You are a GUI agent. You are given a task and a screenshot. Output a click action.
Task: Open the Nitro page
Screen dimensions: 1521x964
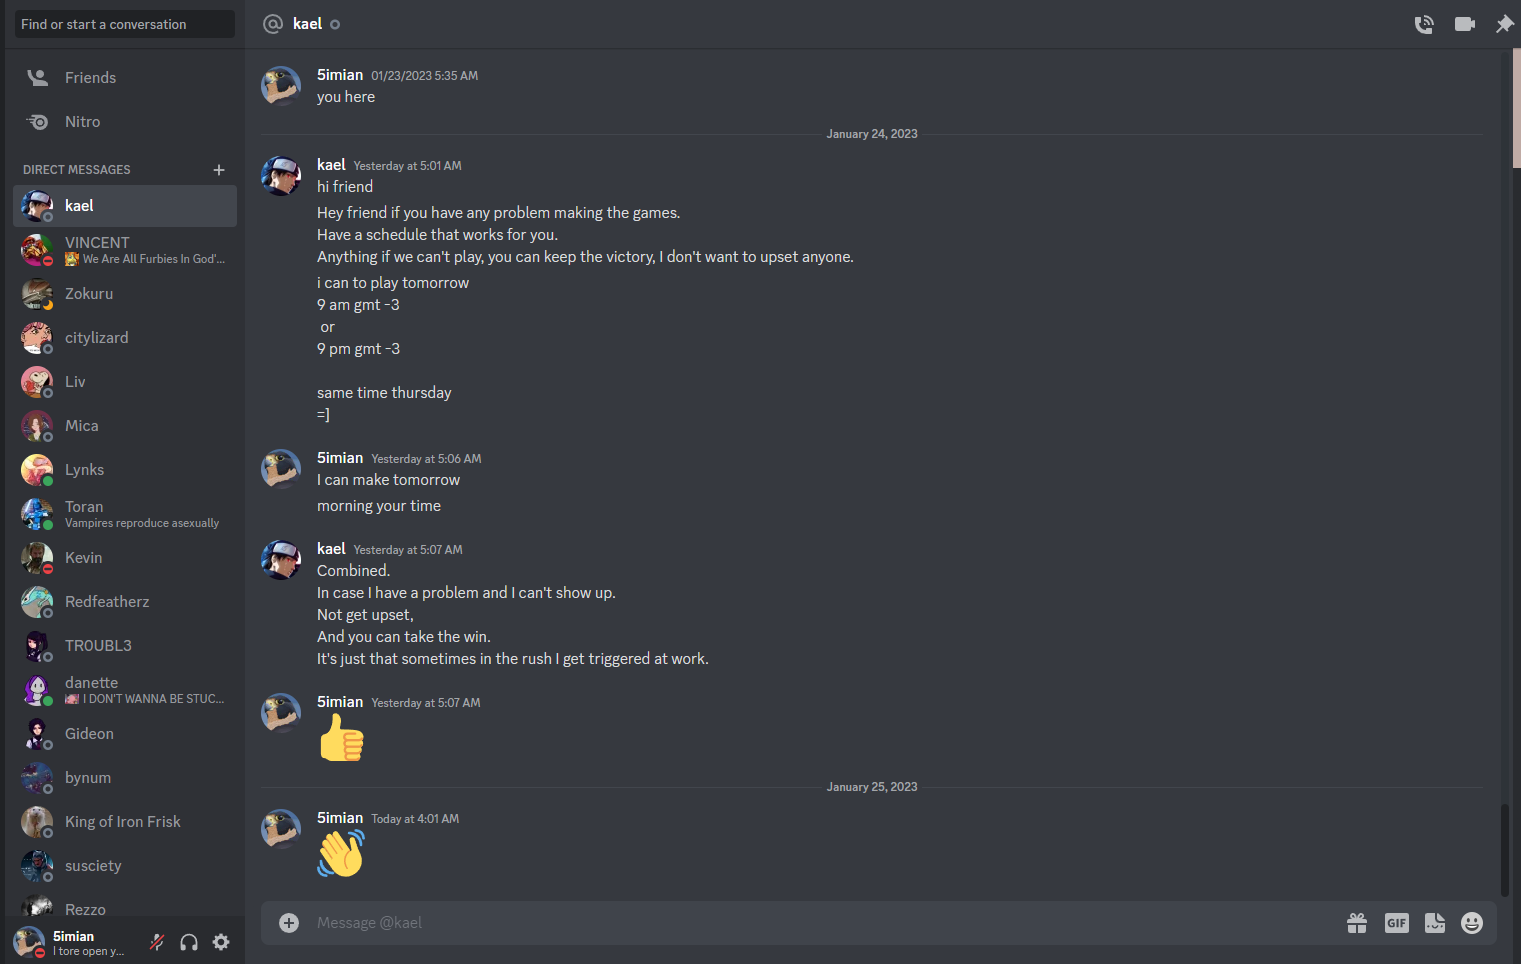tap(125, 122)
